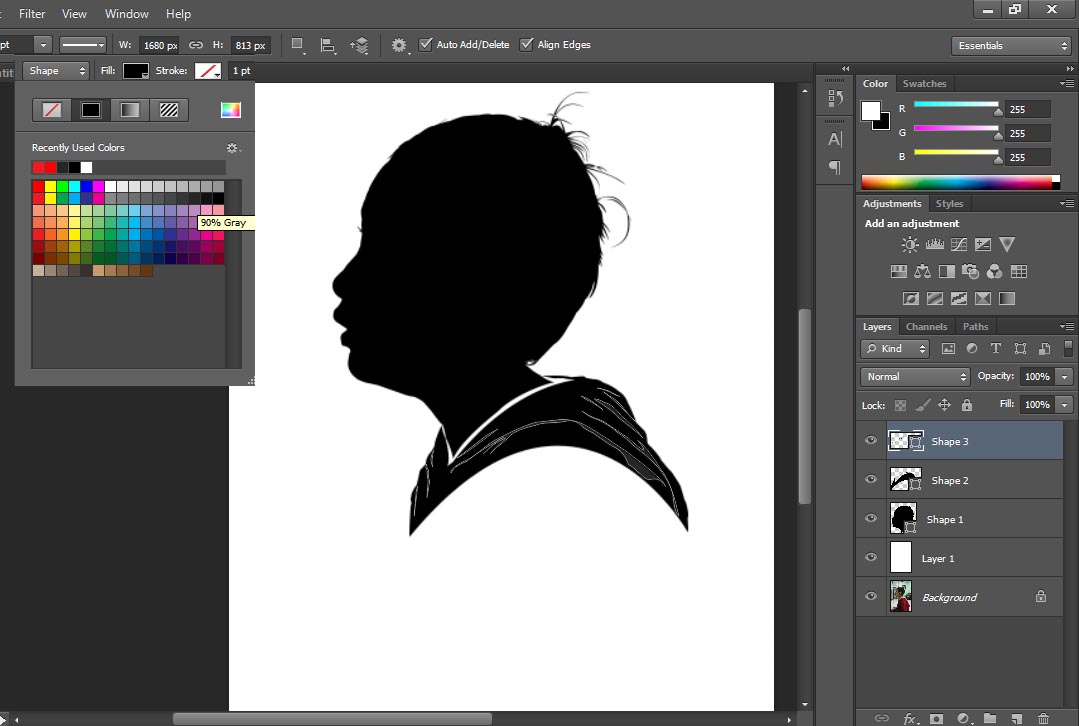The height and width of the screenshot is (726, 1079).
Task: Open the Levels adjustment
Action: point(935,244)
